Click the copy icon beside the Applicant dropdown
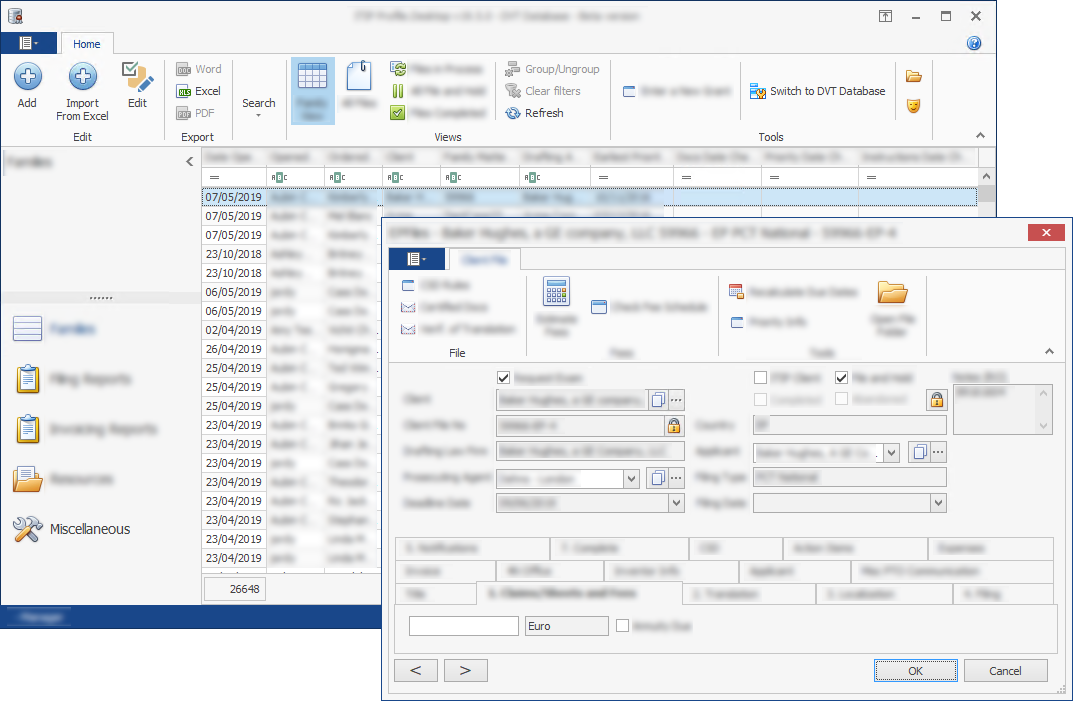This screenshot has width=1073, height=701. pyautogui.click(x=920, y=452)
